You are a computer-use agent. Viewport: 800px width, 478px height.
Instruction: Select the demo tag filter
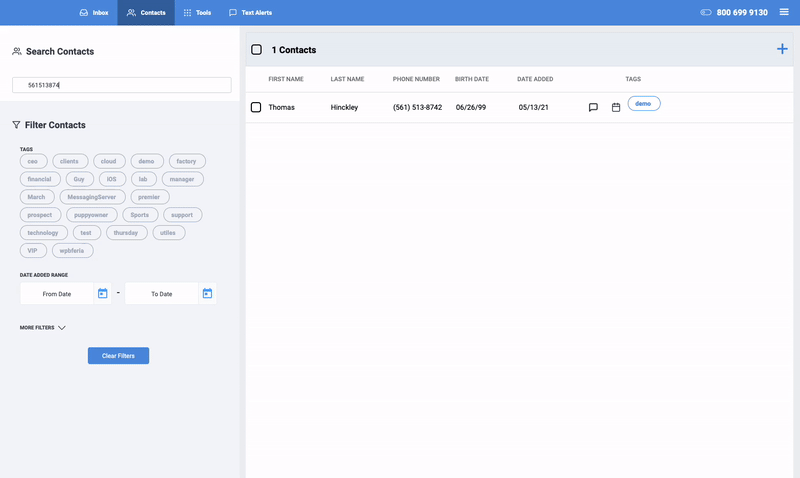click(x=147, y=161)
